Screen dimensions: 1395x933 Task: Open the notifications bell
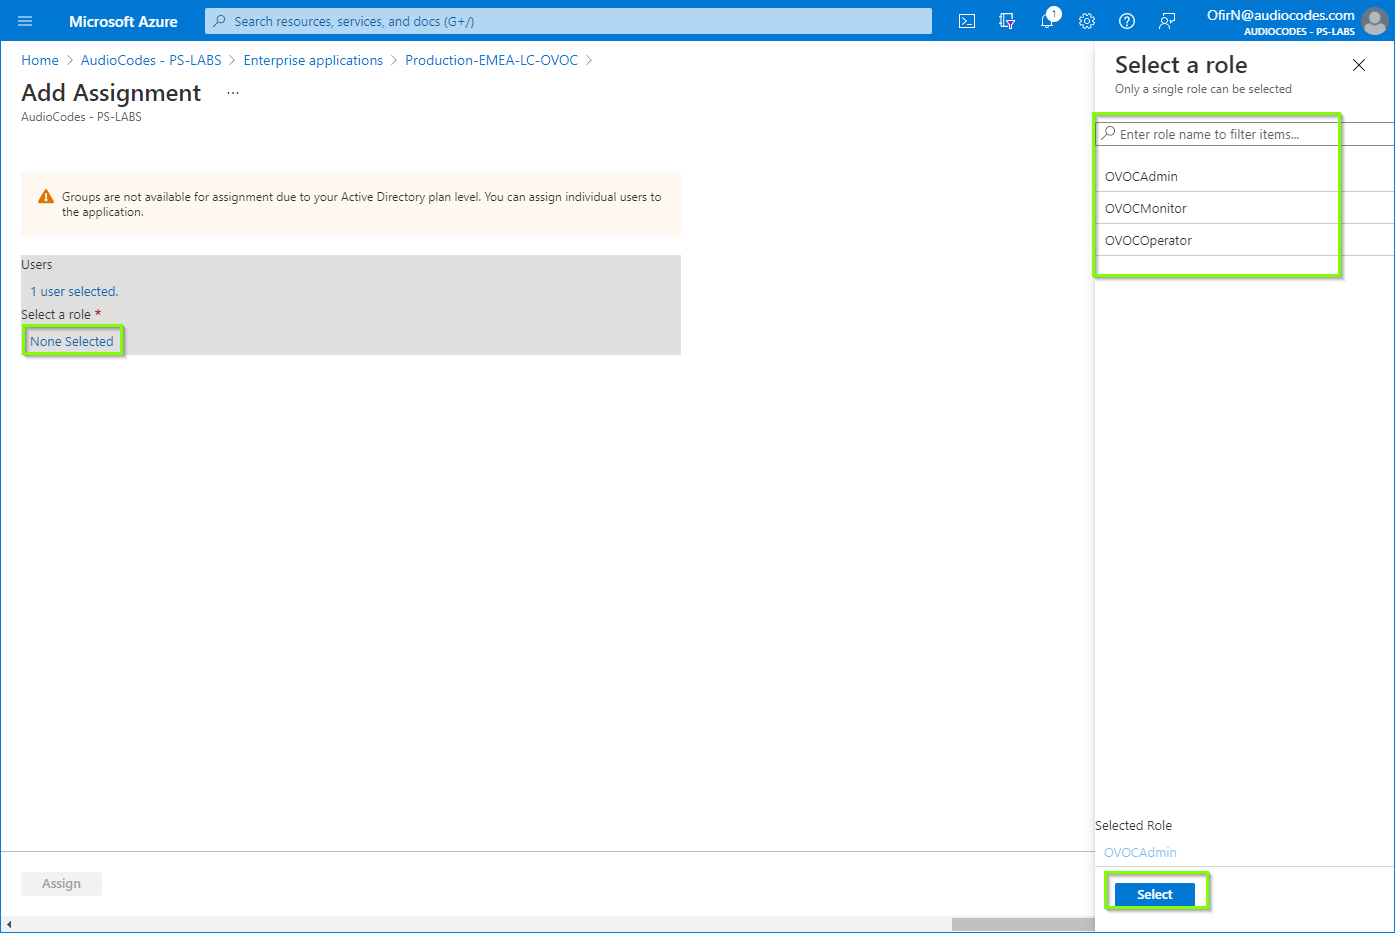pyautogui.click(x=1047, y=21)
